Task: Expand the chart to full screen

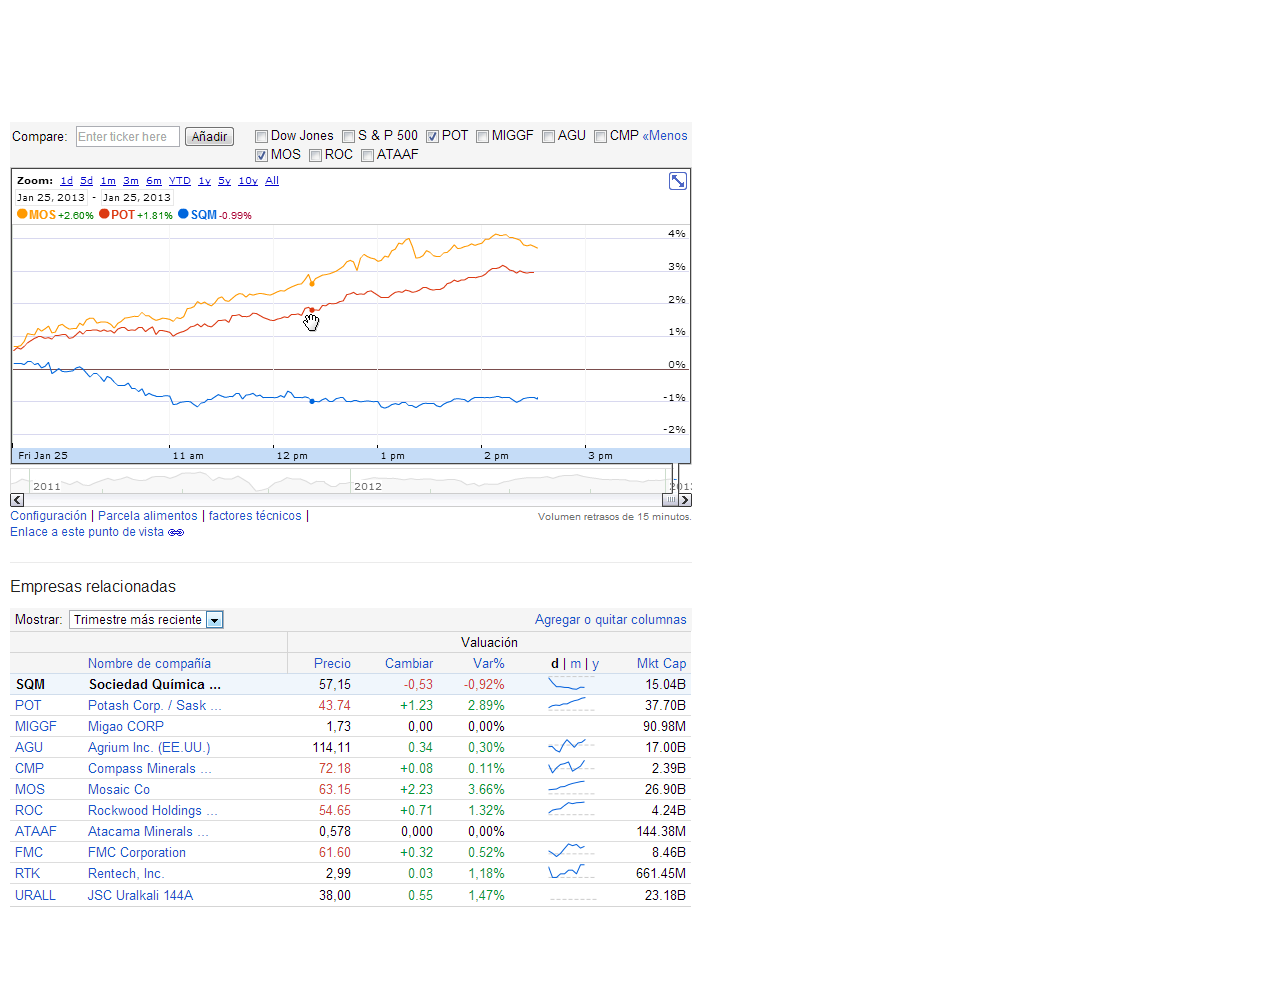Action: [x=678, y=181]
